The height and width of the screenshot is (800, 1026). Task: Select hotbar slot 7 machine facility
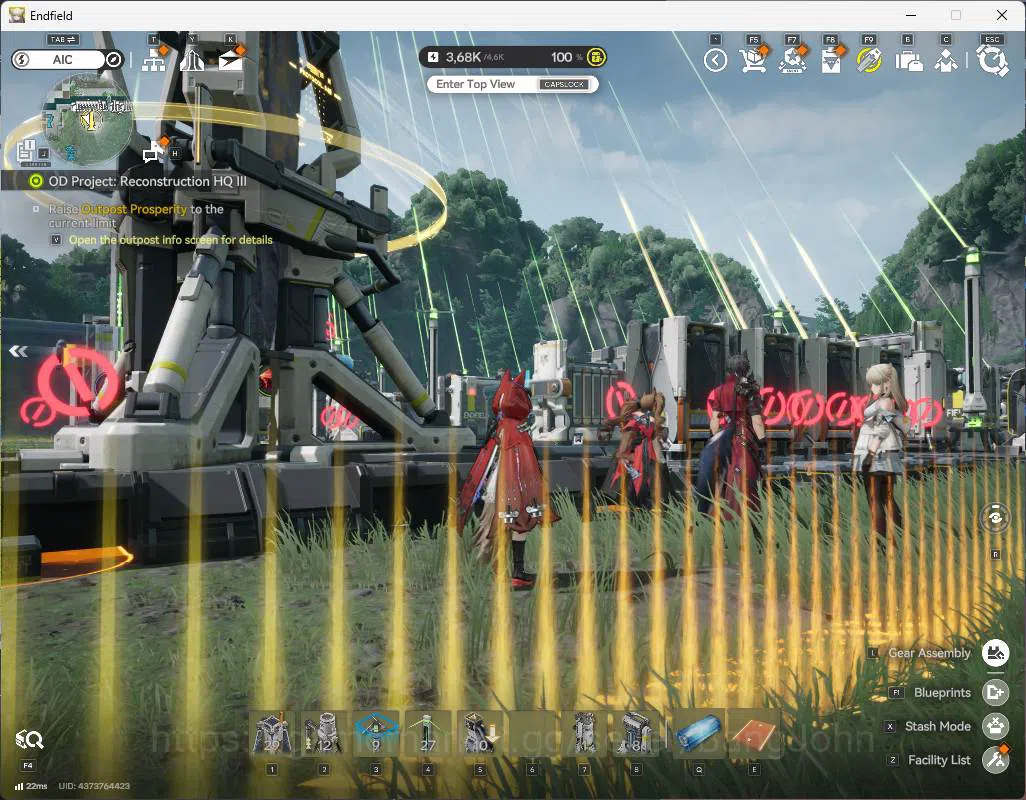[584, 733]
